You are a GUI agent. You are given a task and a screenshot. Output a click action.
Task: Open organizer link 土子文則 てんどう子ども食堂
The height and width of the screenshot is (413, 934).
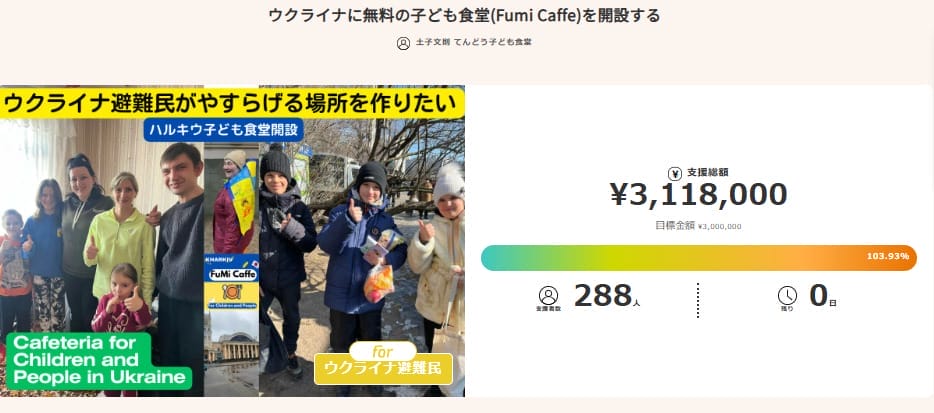pyautogui.click(x=473, y=43)
